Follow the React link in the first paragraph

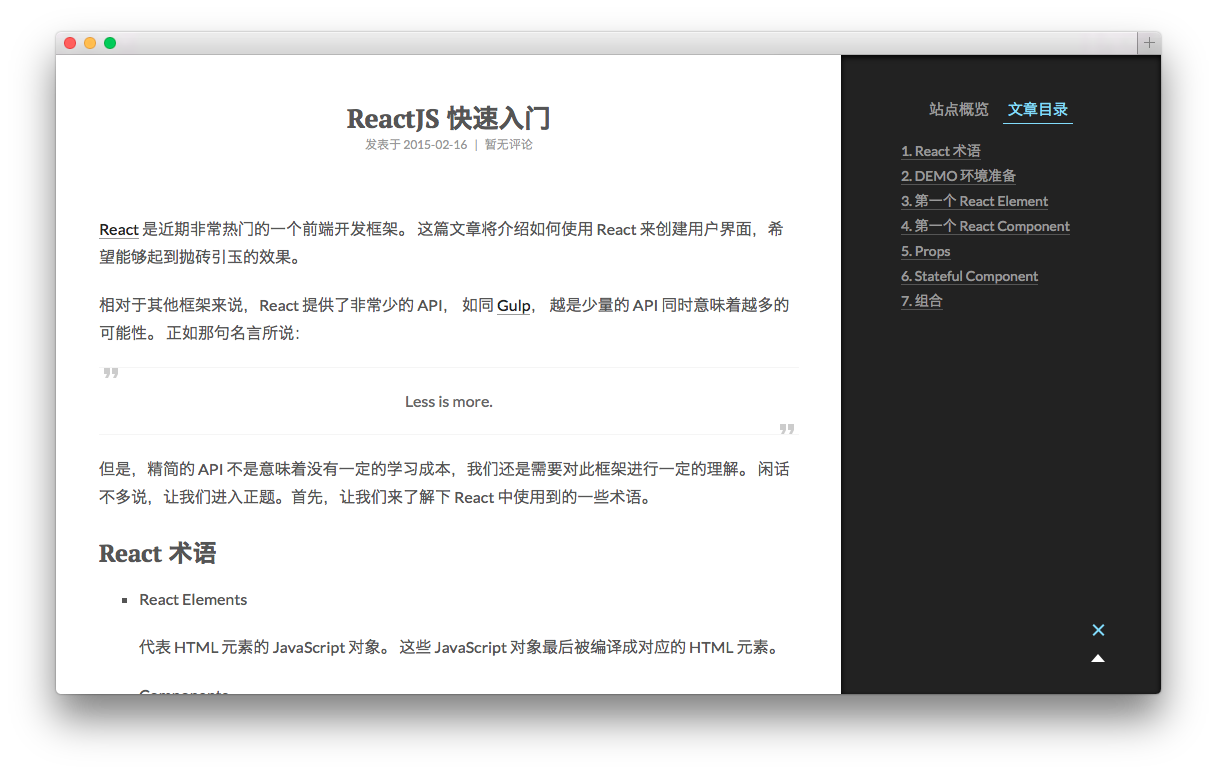[119, 230]
